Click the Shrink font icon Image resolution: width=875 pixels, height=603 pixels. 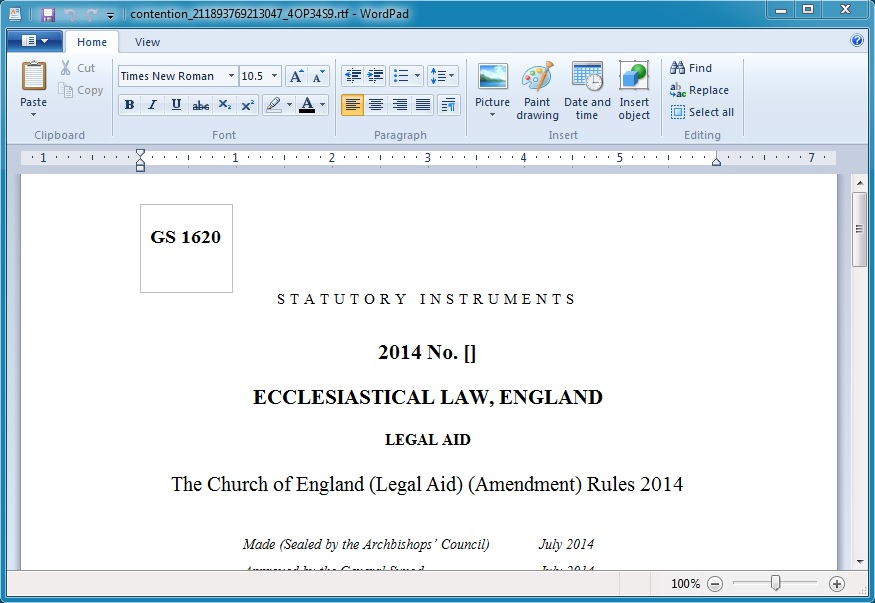pyautogui.click(x=318, y=76)
